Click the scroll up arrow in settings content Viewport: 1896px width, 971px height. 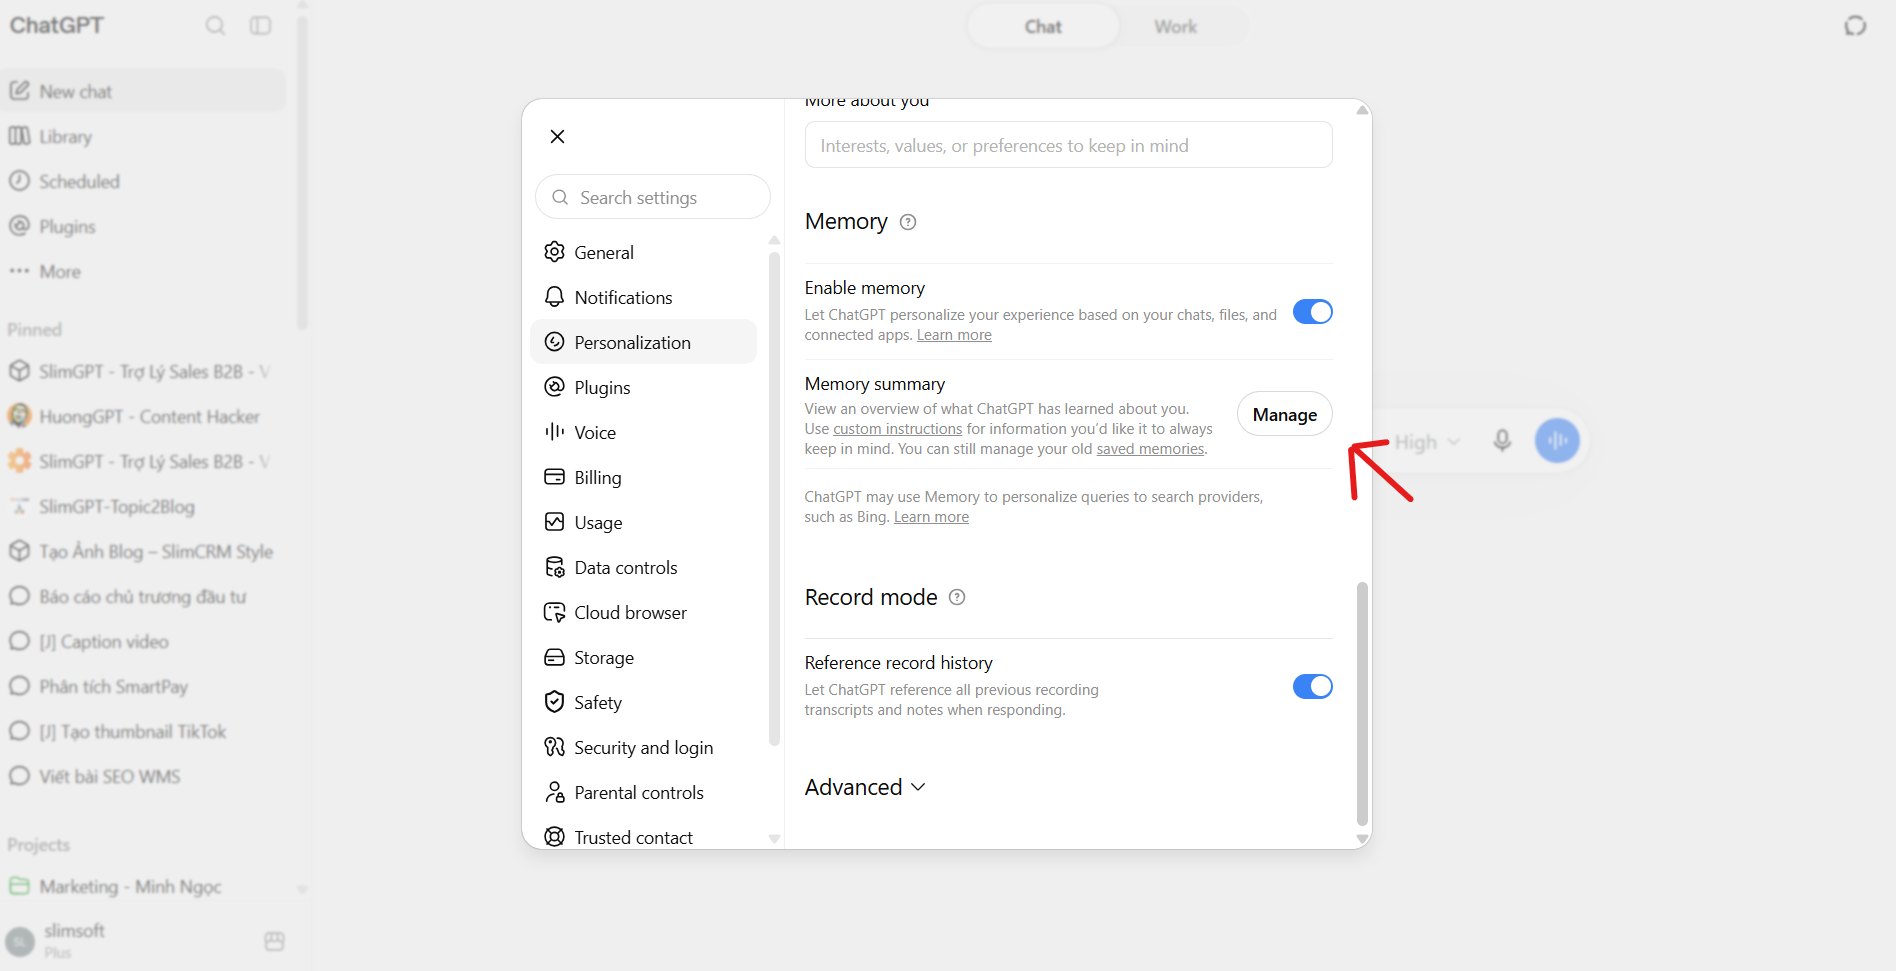point(1362,110)
